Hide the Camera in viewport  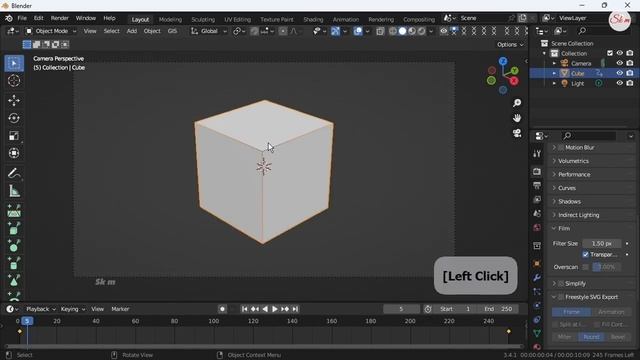pos(620,63)
